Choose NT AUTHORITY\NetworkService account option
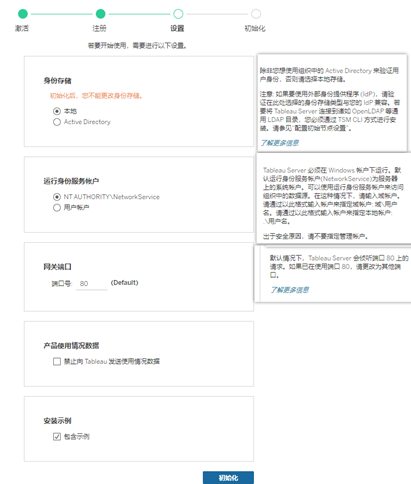This screenshot has width=411, height=484. coord(57,197)
